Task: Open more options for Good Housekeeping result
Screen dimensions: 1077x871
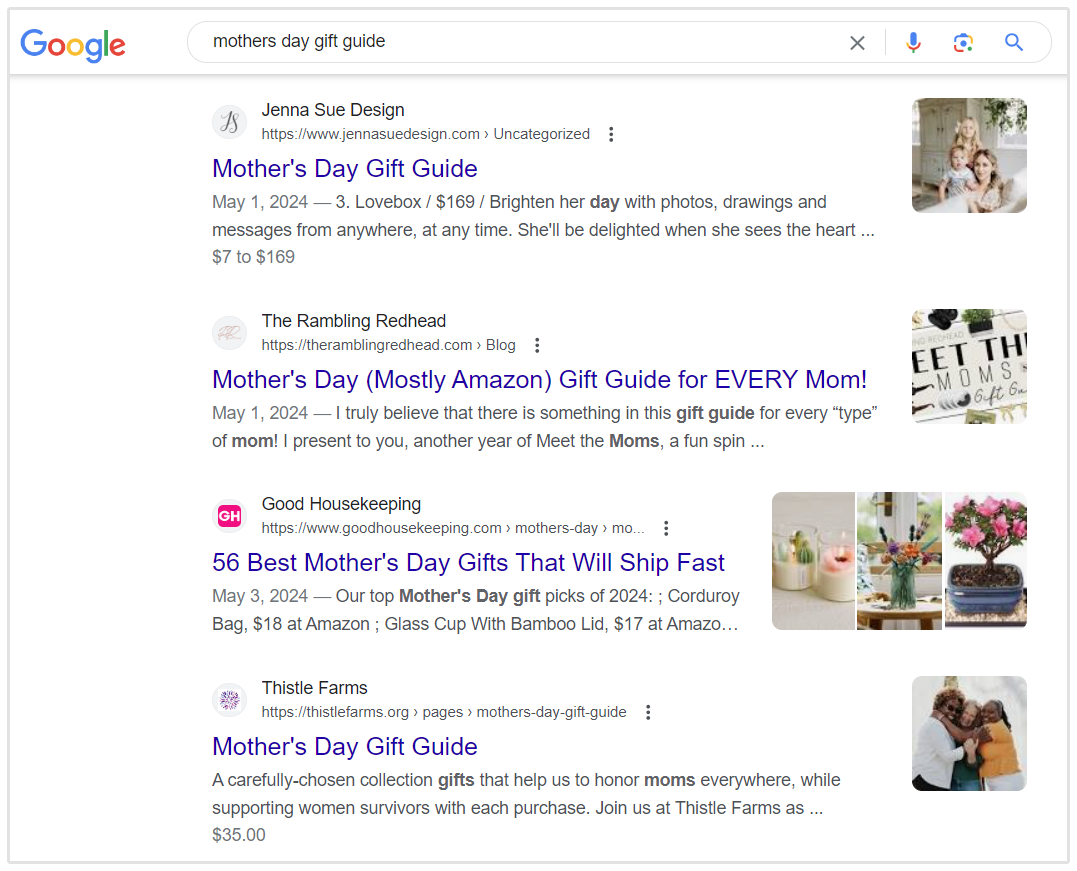Action: pos(666,528)
